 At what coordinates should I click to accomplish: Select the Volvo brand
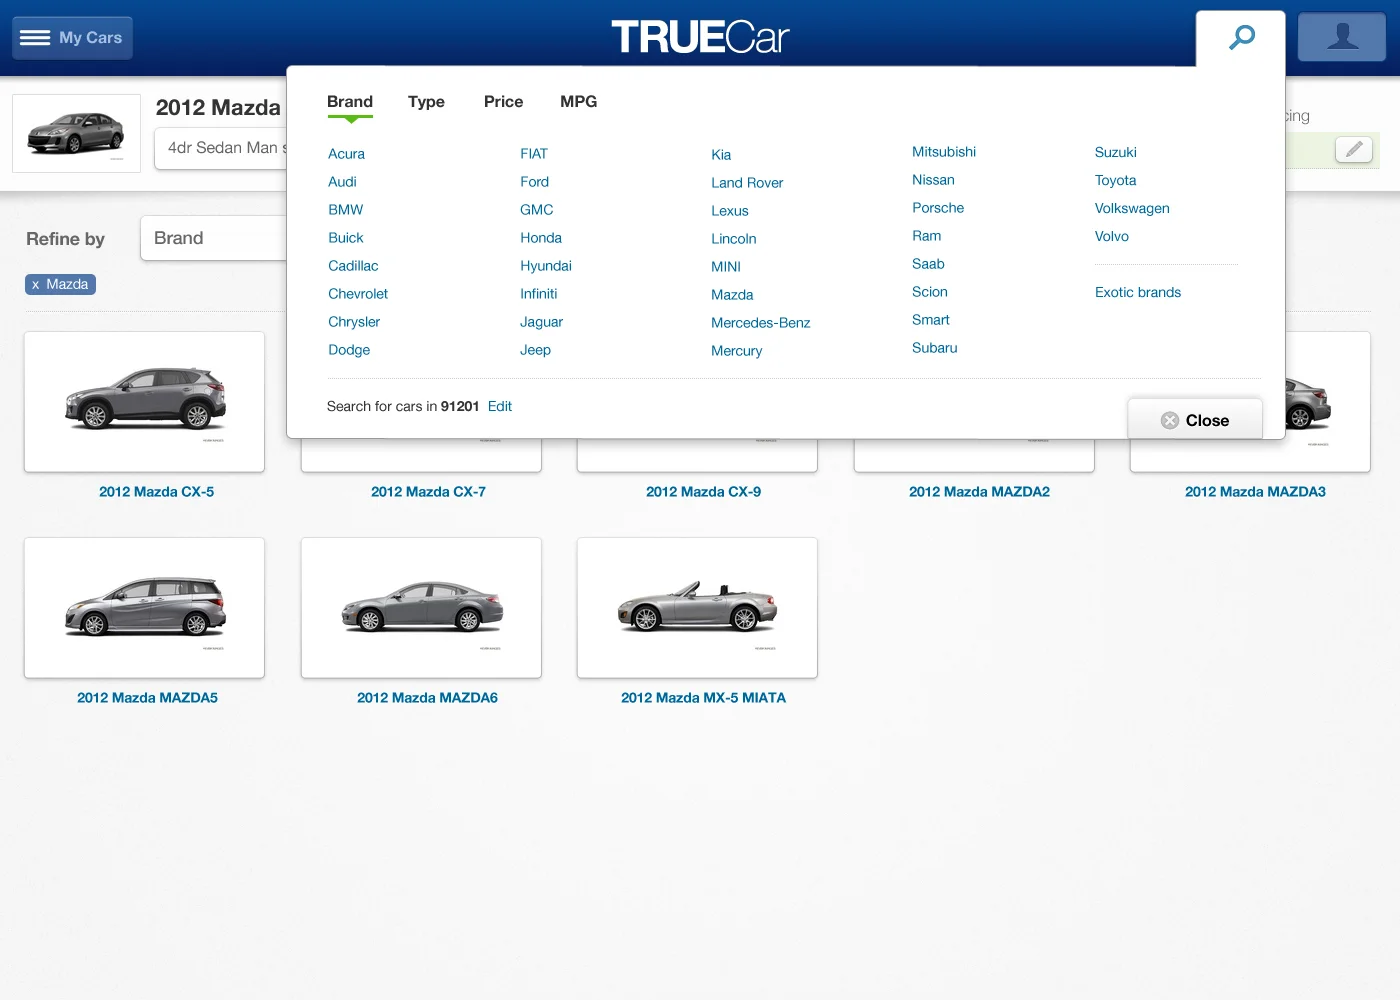(1112, 237)
